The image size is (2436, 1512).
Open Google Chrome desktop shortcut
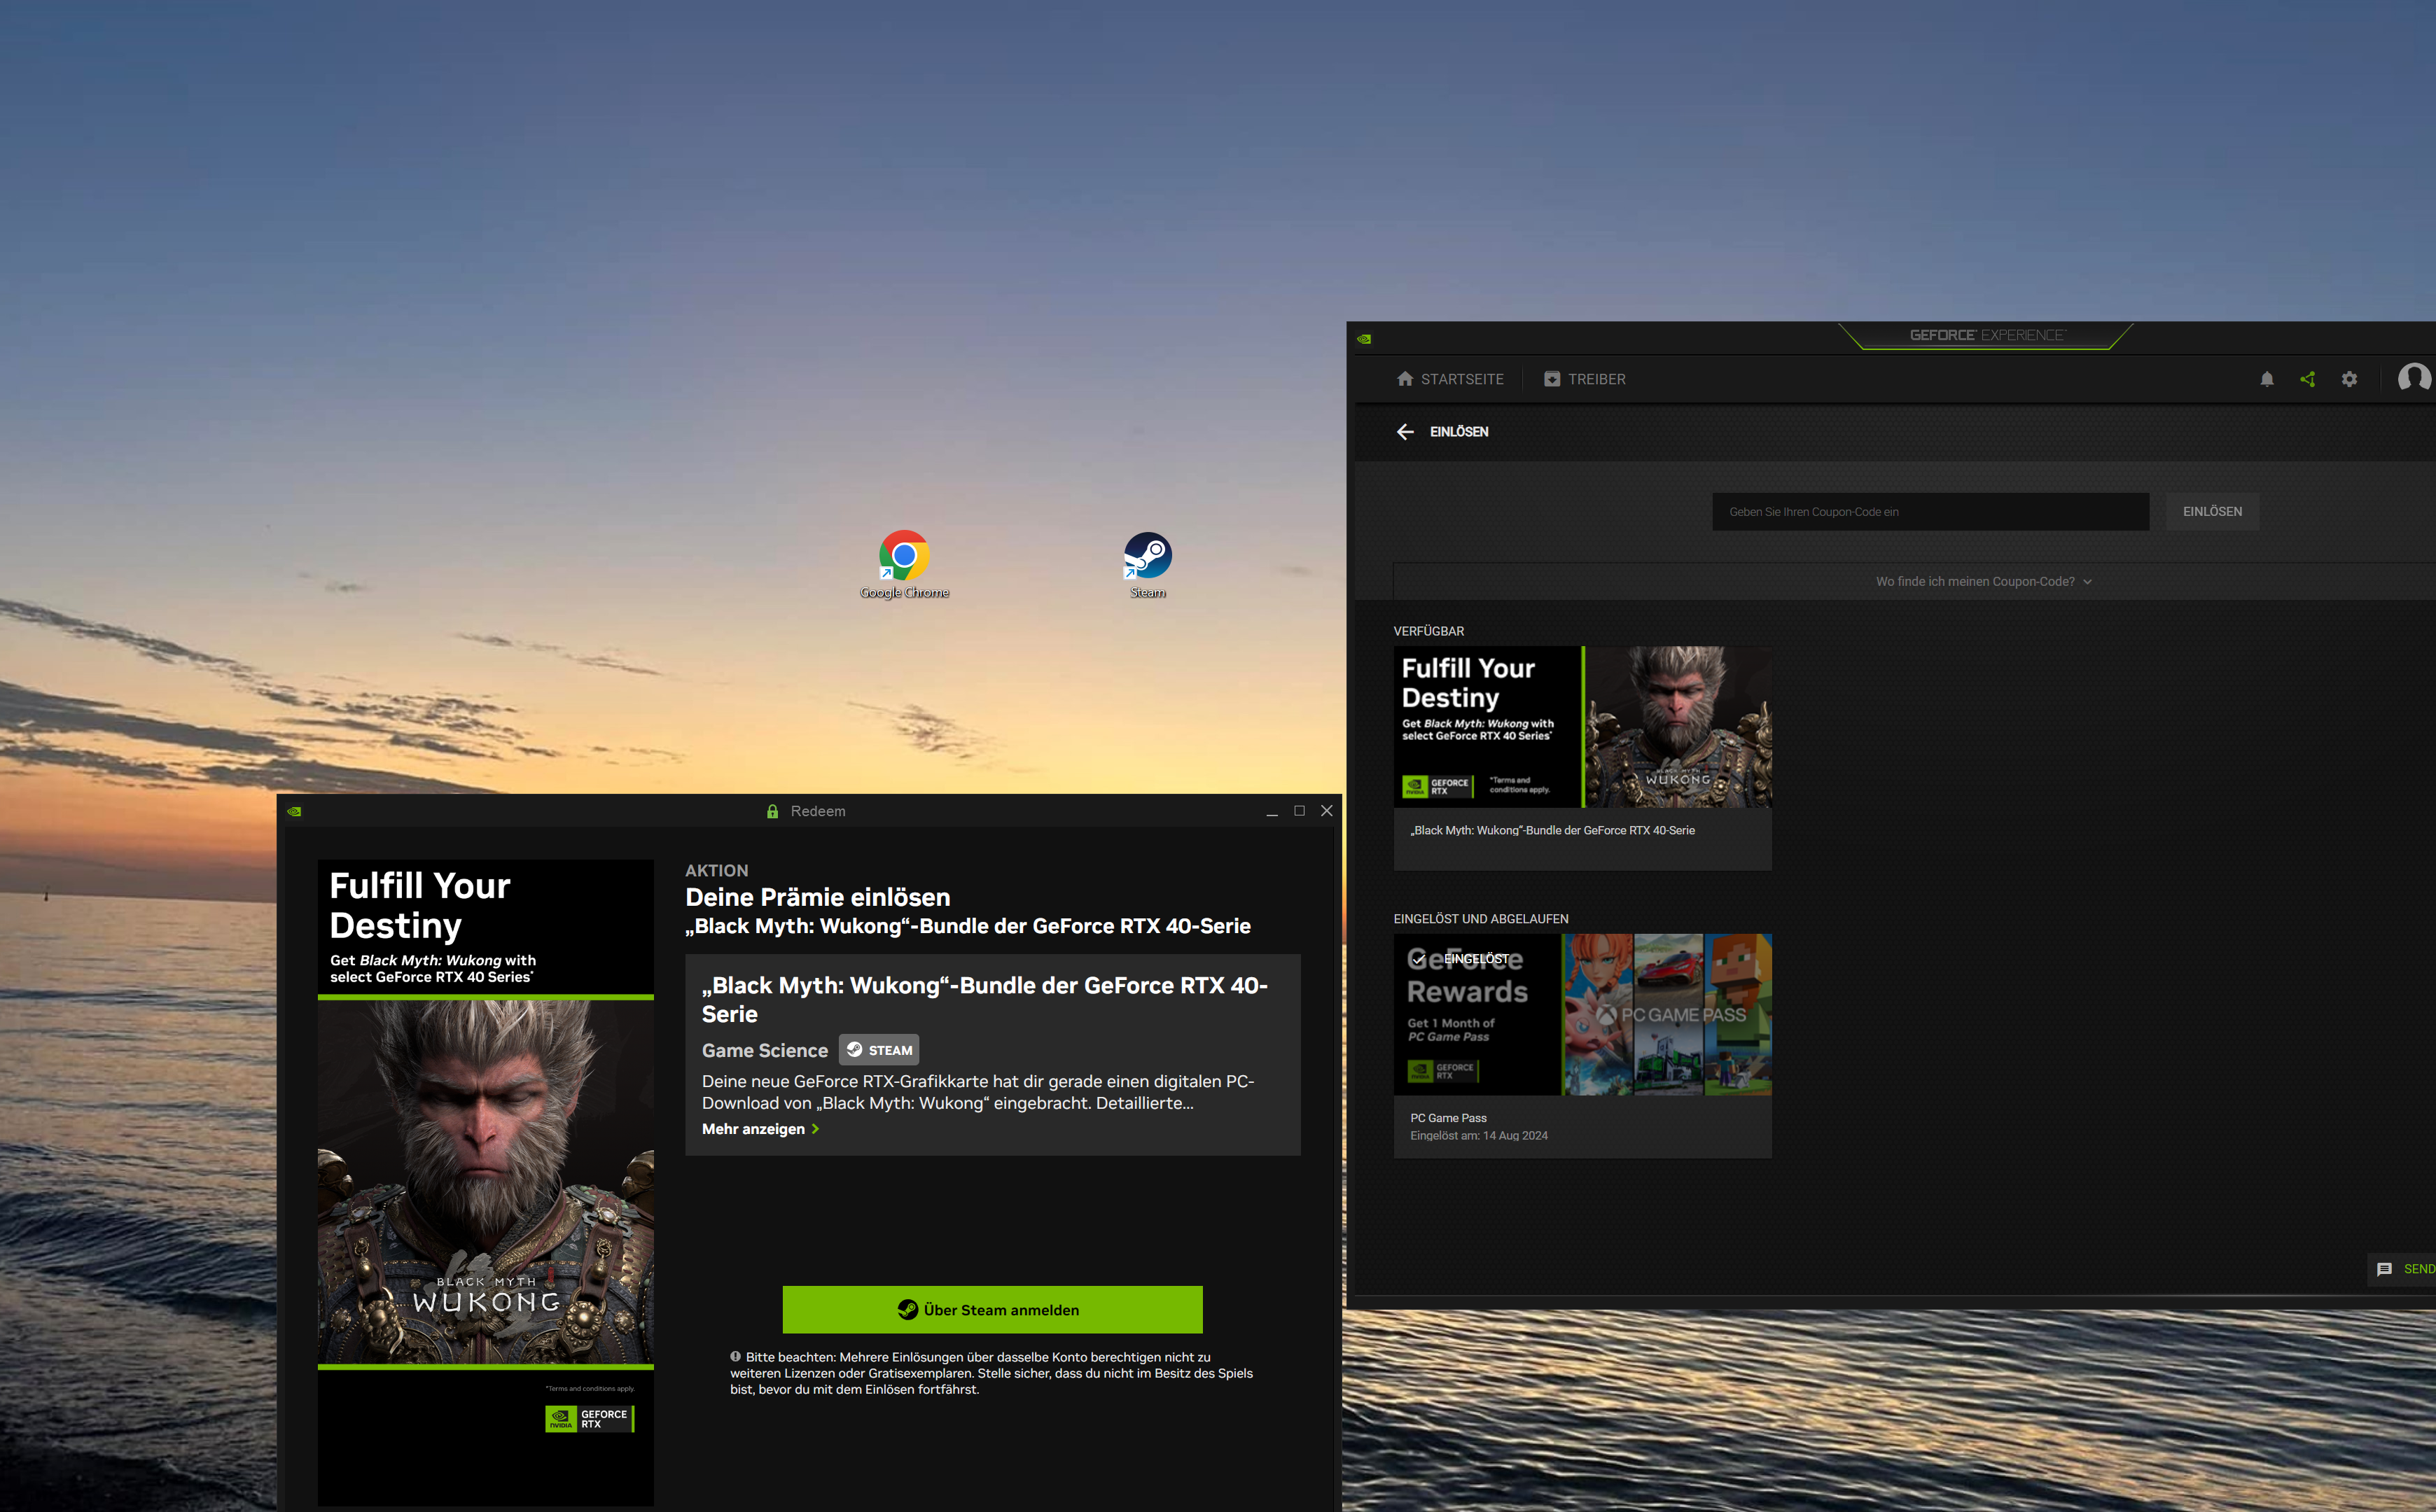point(904,556)
